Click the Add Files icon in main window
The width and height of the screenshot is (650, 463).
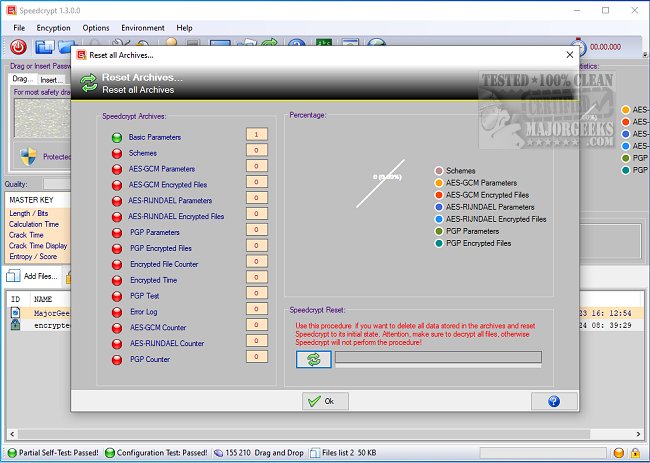(x=13, y=276)
